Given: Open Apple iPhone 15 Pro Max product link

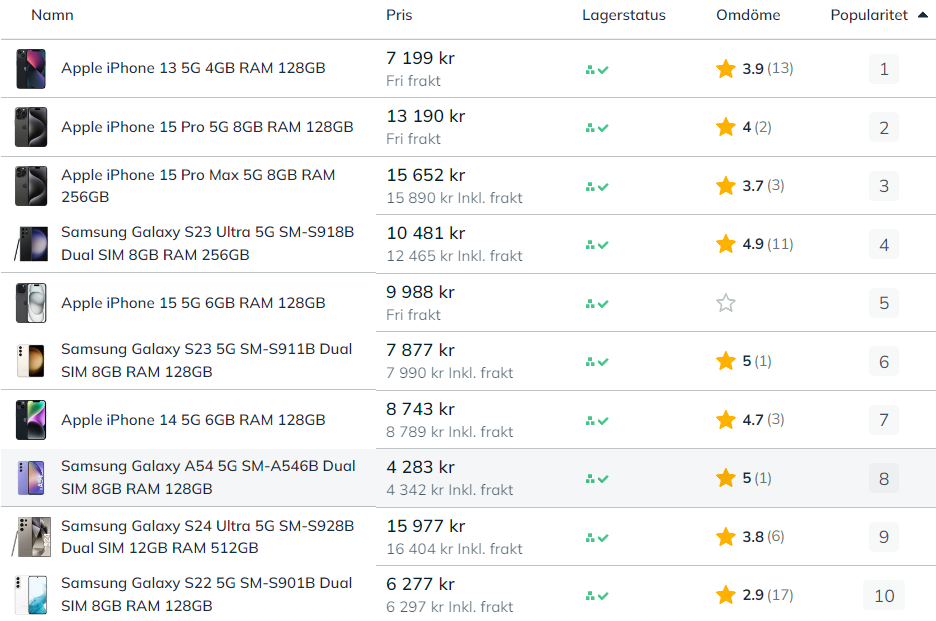Looking at the screenshot, I should (x=198, y=186).
